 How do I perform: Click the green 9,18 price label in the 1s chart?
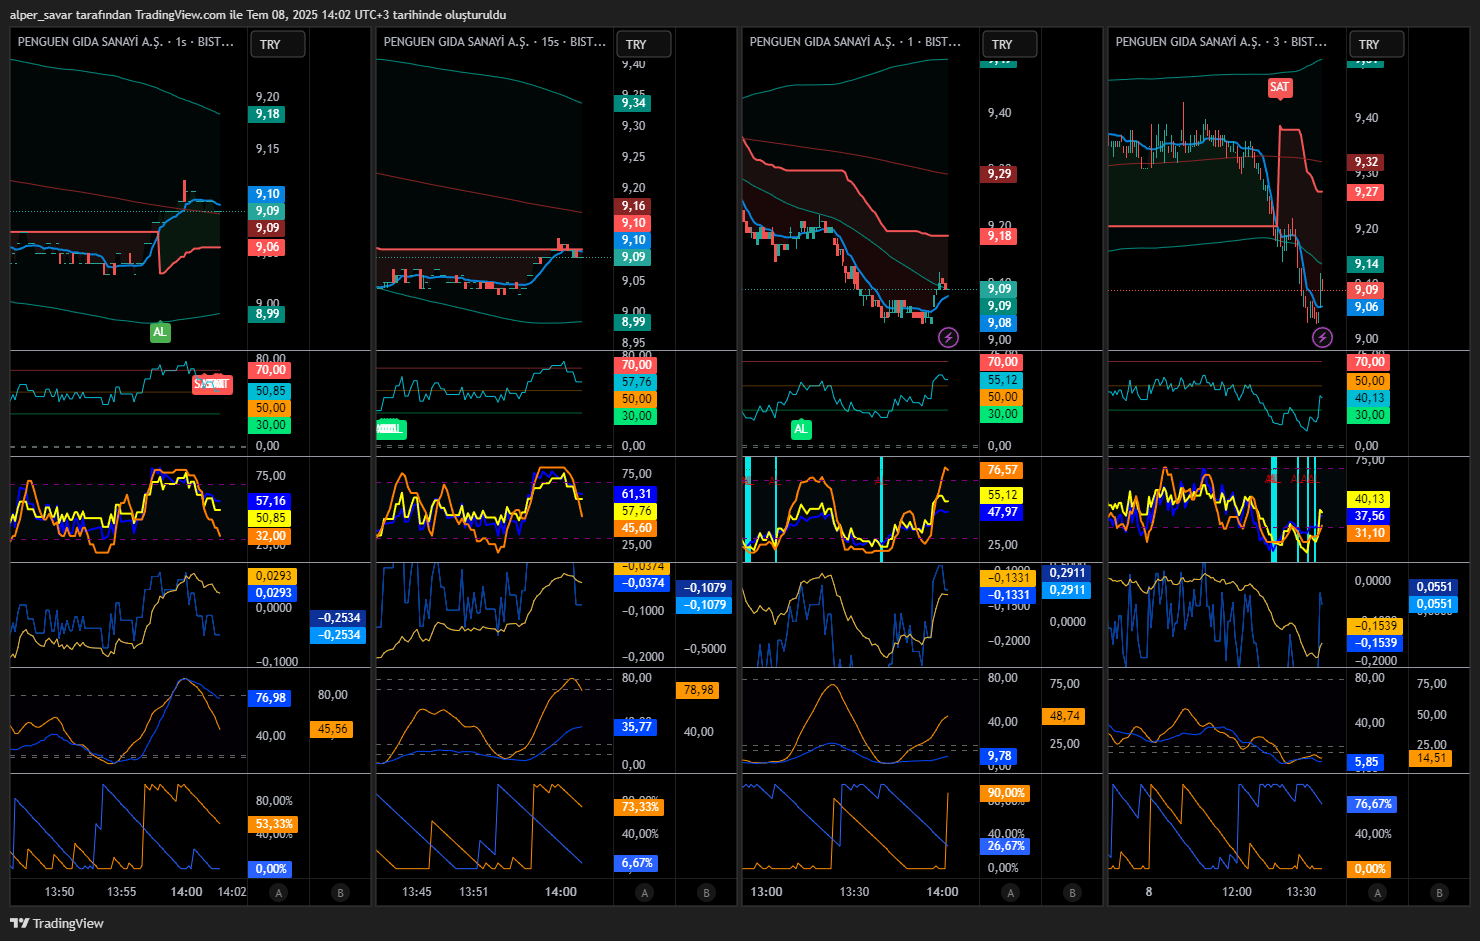(x=267, y=114)
